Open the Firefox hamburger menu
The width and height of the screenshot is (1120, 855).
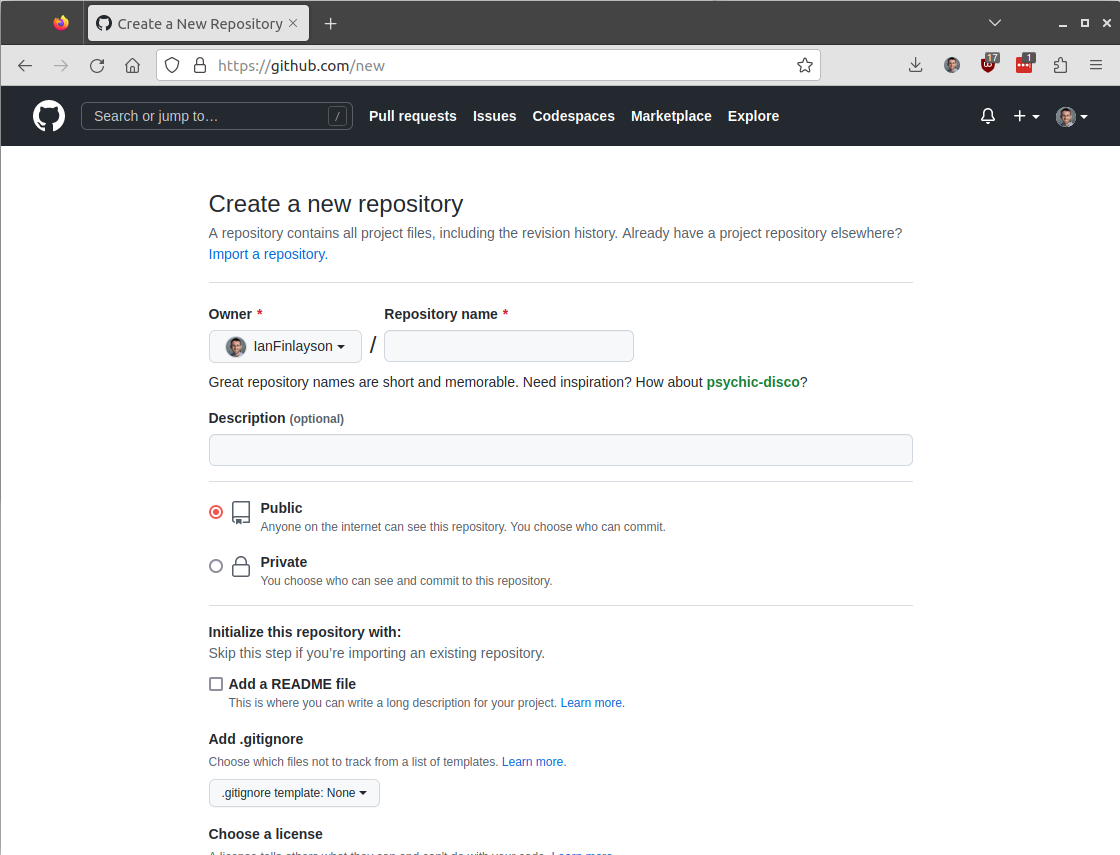click(x=1096, y=66)
